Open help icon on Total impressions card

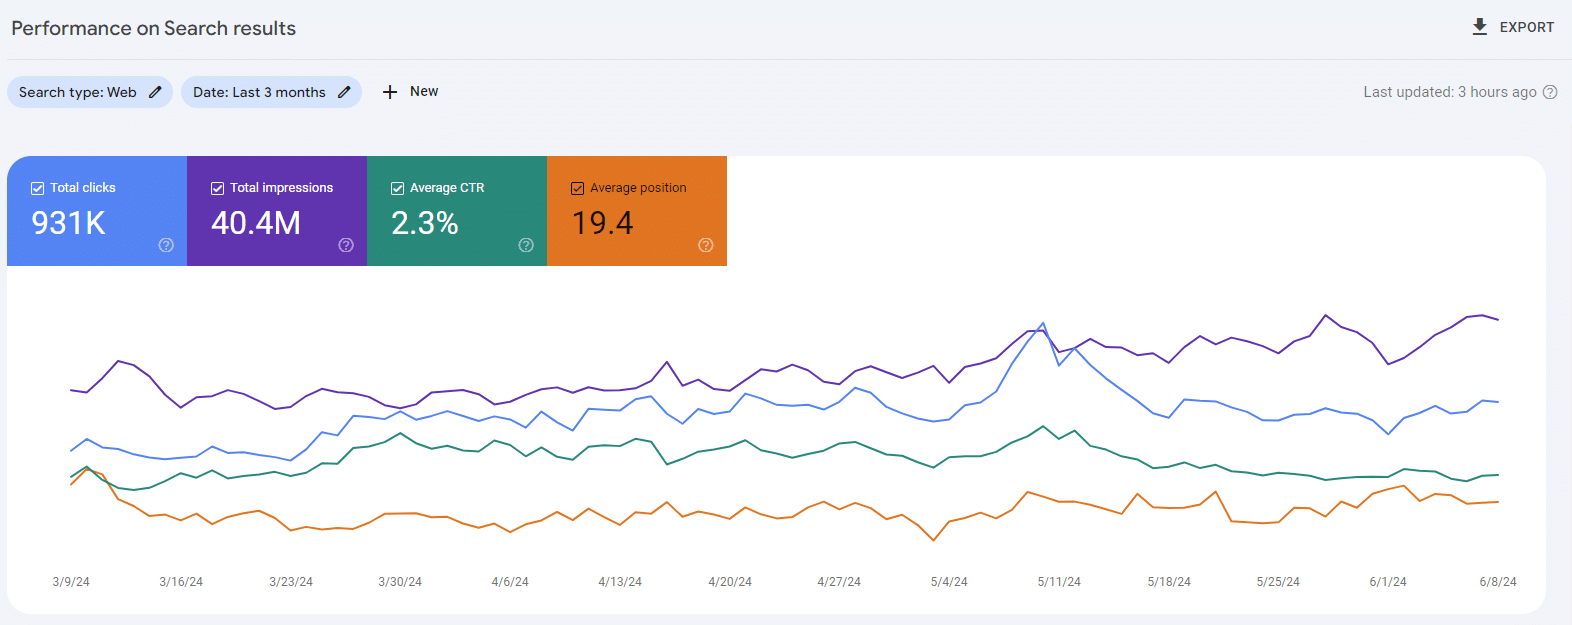point(346,245)
